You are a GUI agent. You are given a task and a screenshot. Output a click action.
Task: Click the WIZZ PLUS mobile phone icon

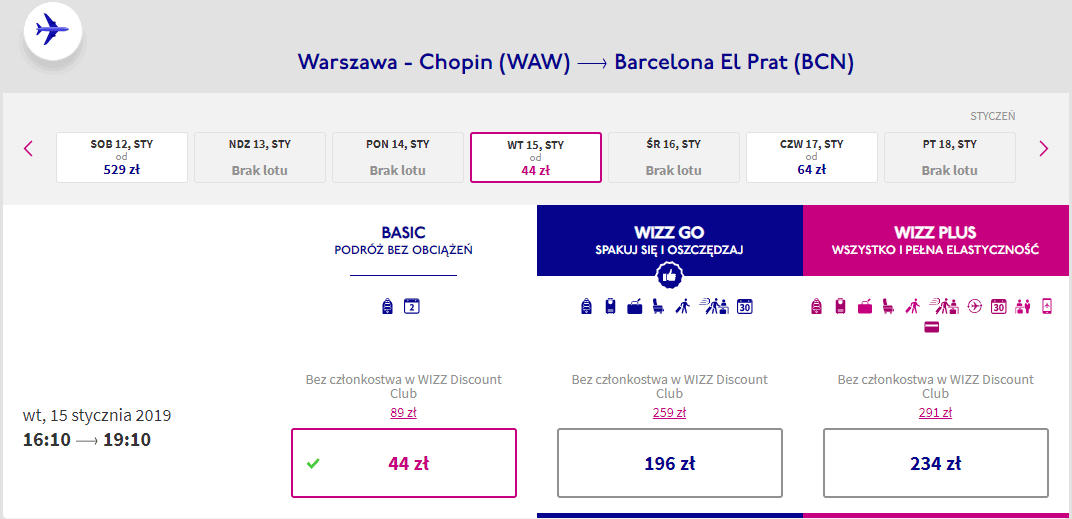pos(1047,307)
